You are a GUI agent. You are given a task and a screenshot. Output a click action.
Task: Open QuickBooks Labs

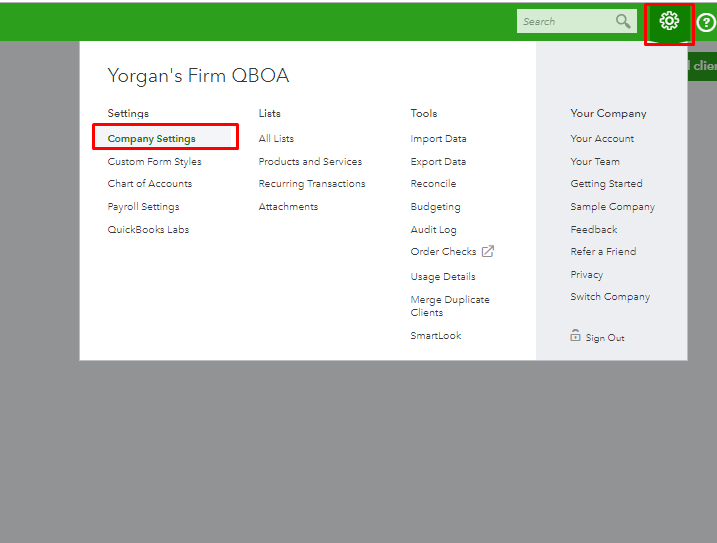148,230
